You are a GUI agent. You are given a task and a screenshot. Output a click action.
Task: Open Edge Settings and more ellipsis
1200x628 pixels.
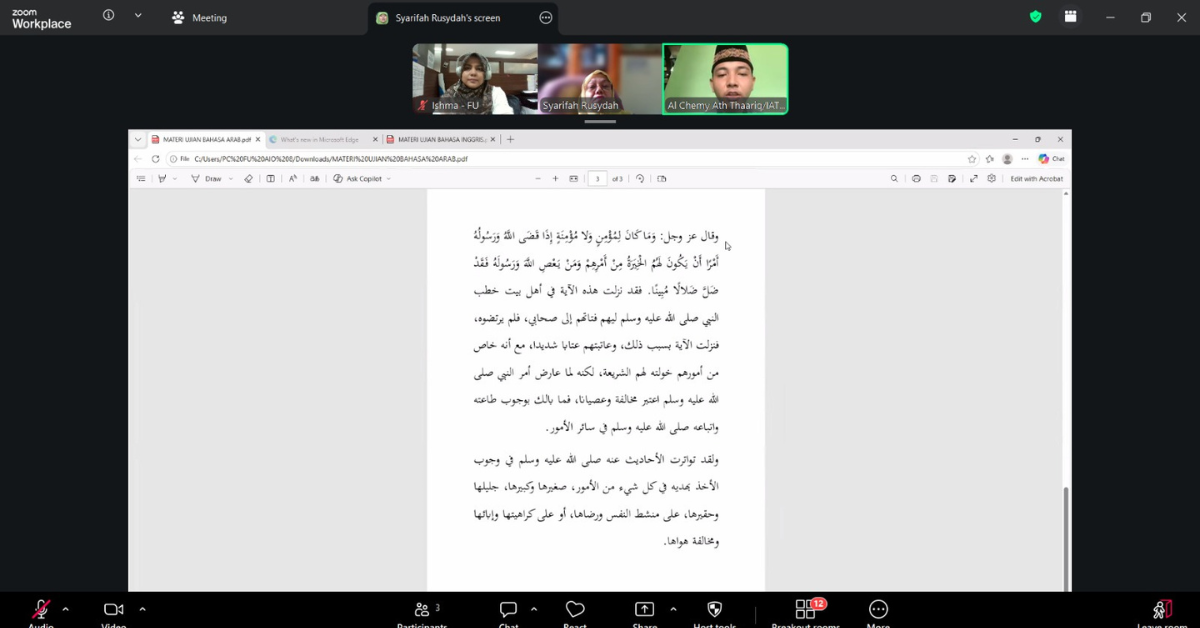coord(1024,159)
